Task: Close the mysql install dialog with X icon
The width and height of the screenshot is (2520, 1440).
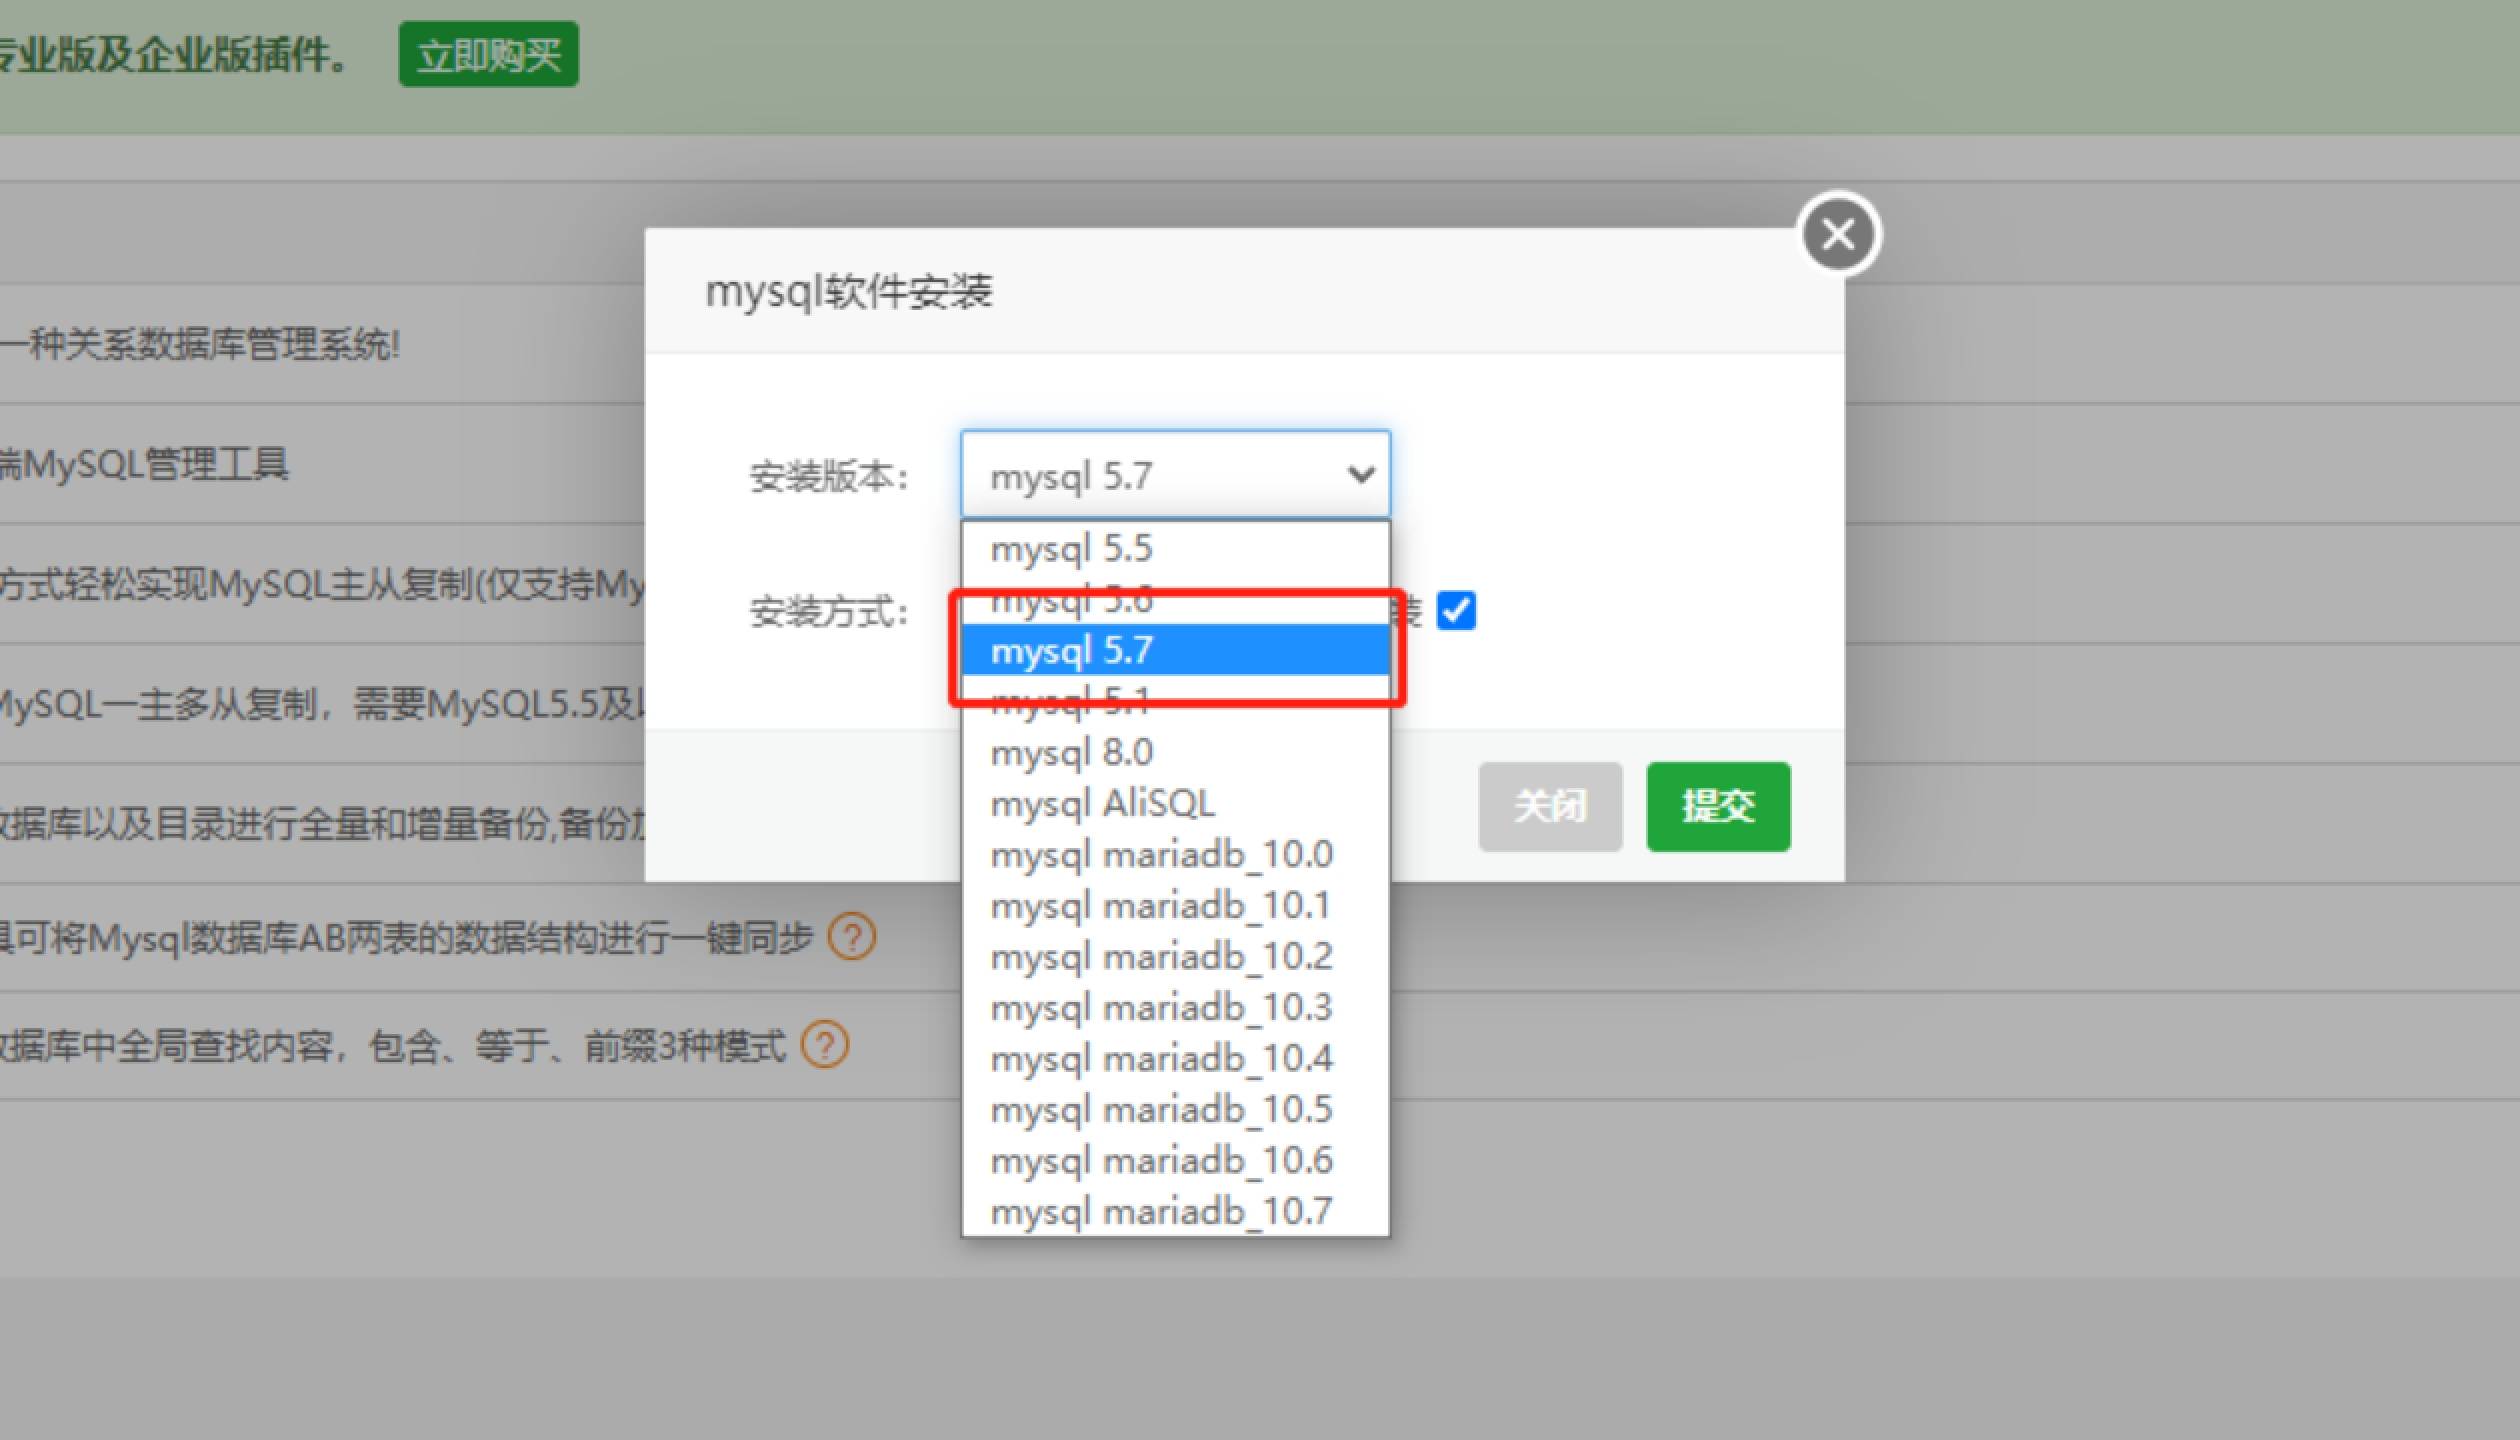Action: pos(1838,234)
